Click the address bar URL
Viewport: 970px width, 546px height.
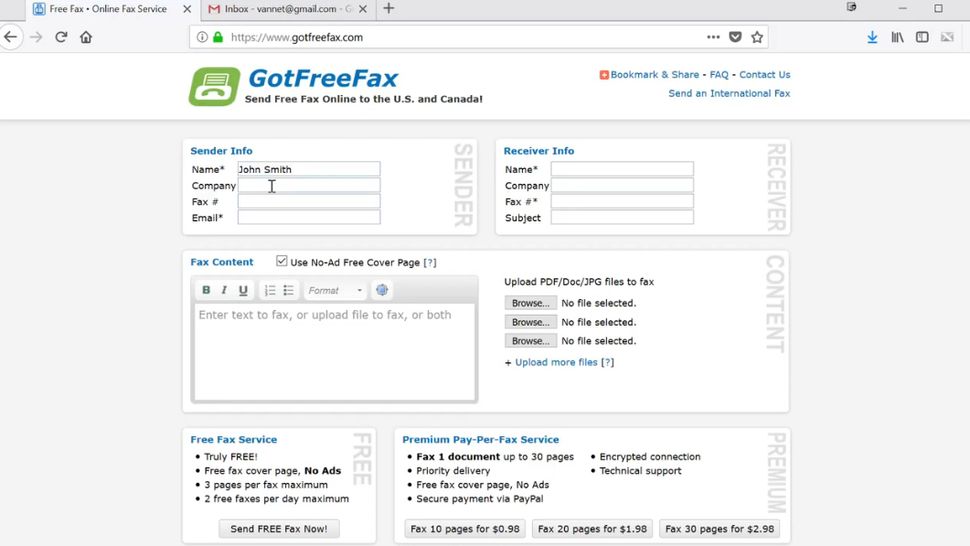pyautogui.click(x=297, y=37)
